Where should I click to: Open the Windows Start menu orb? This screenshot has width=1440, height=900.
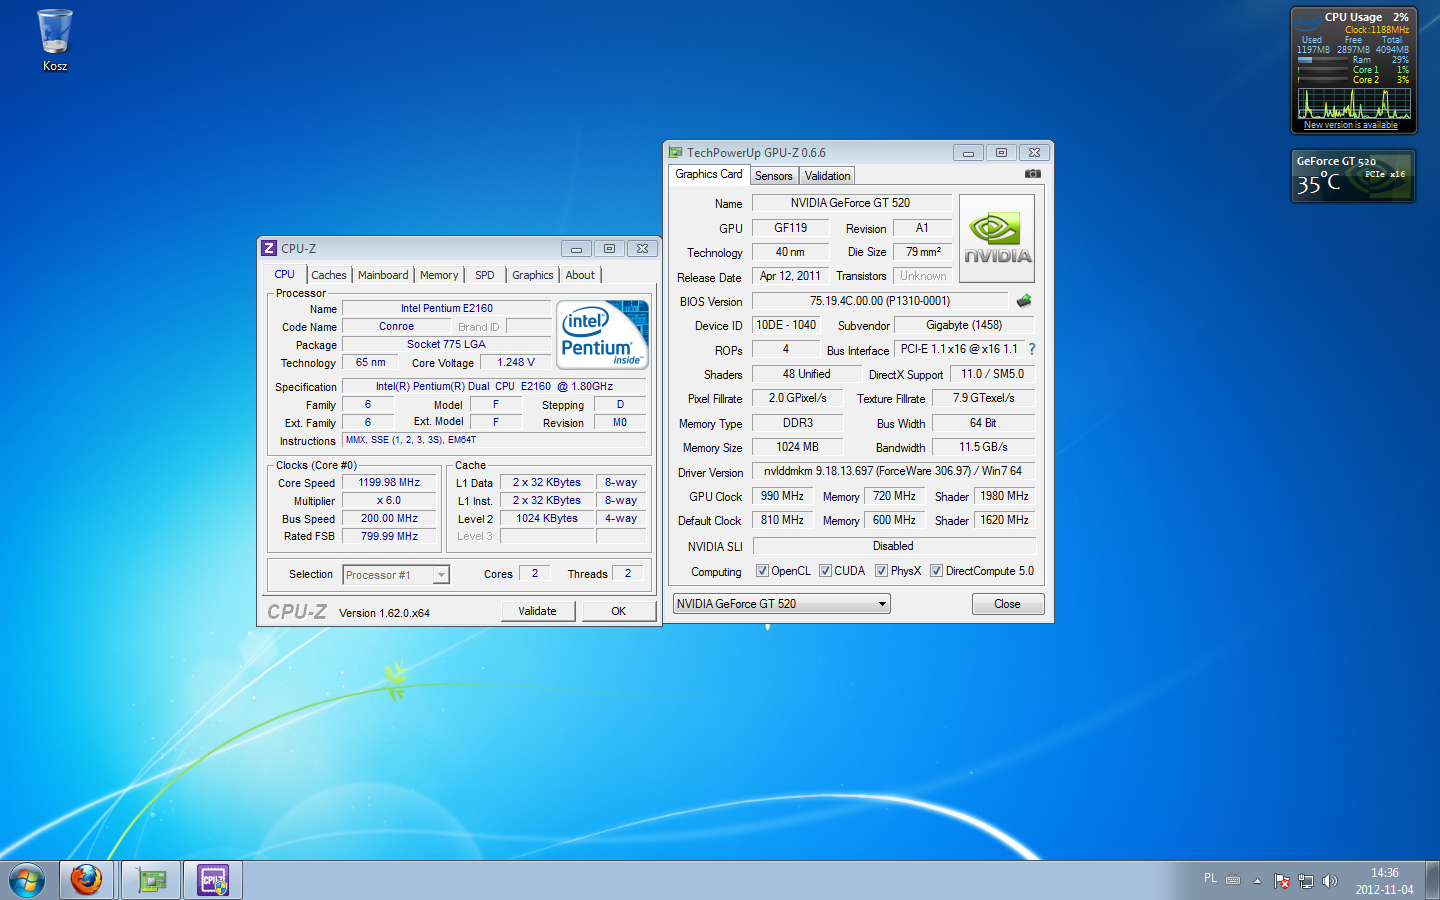coord(27,880)
